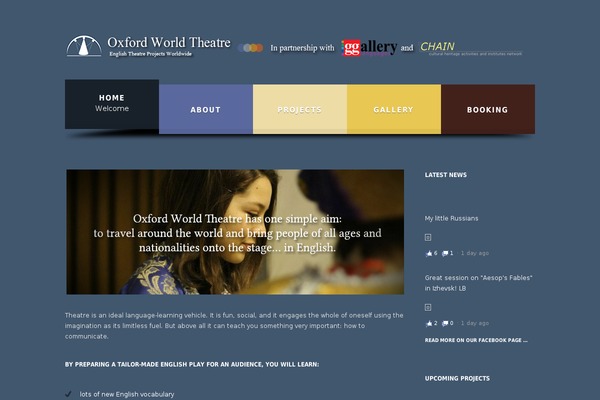600x400 pixels.
Task: Expand the Aesop's Fables post icon
Action: [428, 307]
